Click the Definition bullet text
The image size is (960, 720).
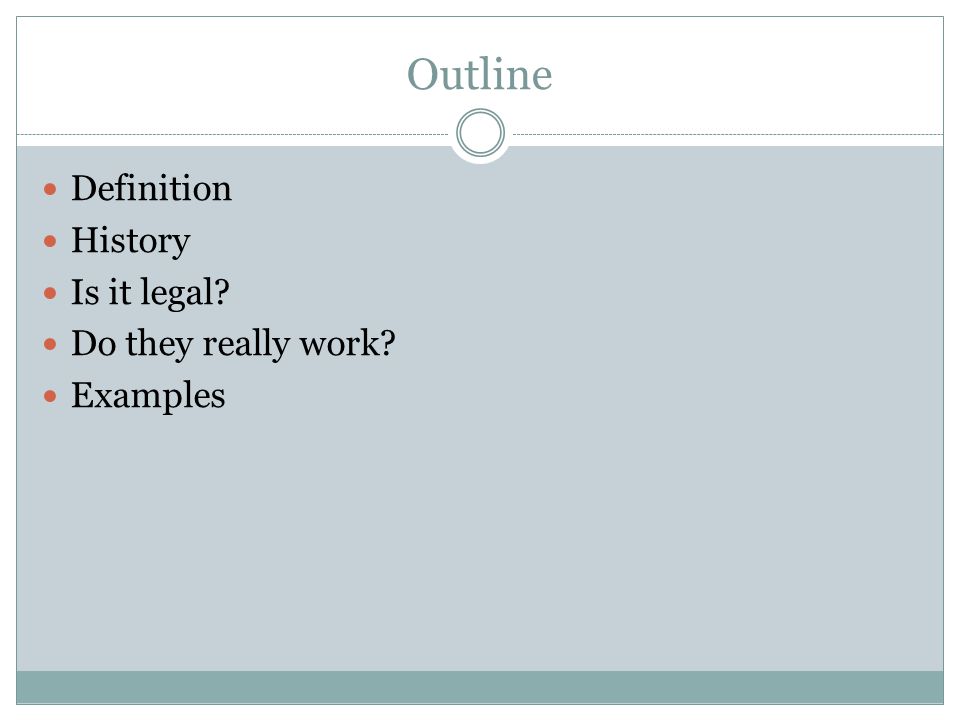(x=151, y=188)
